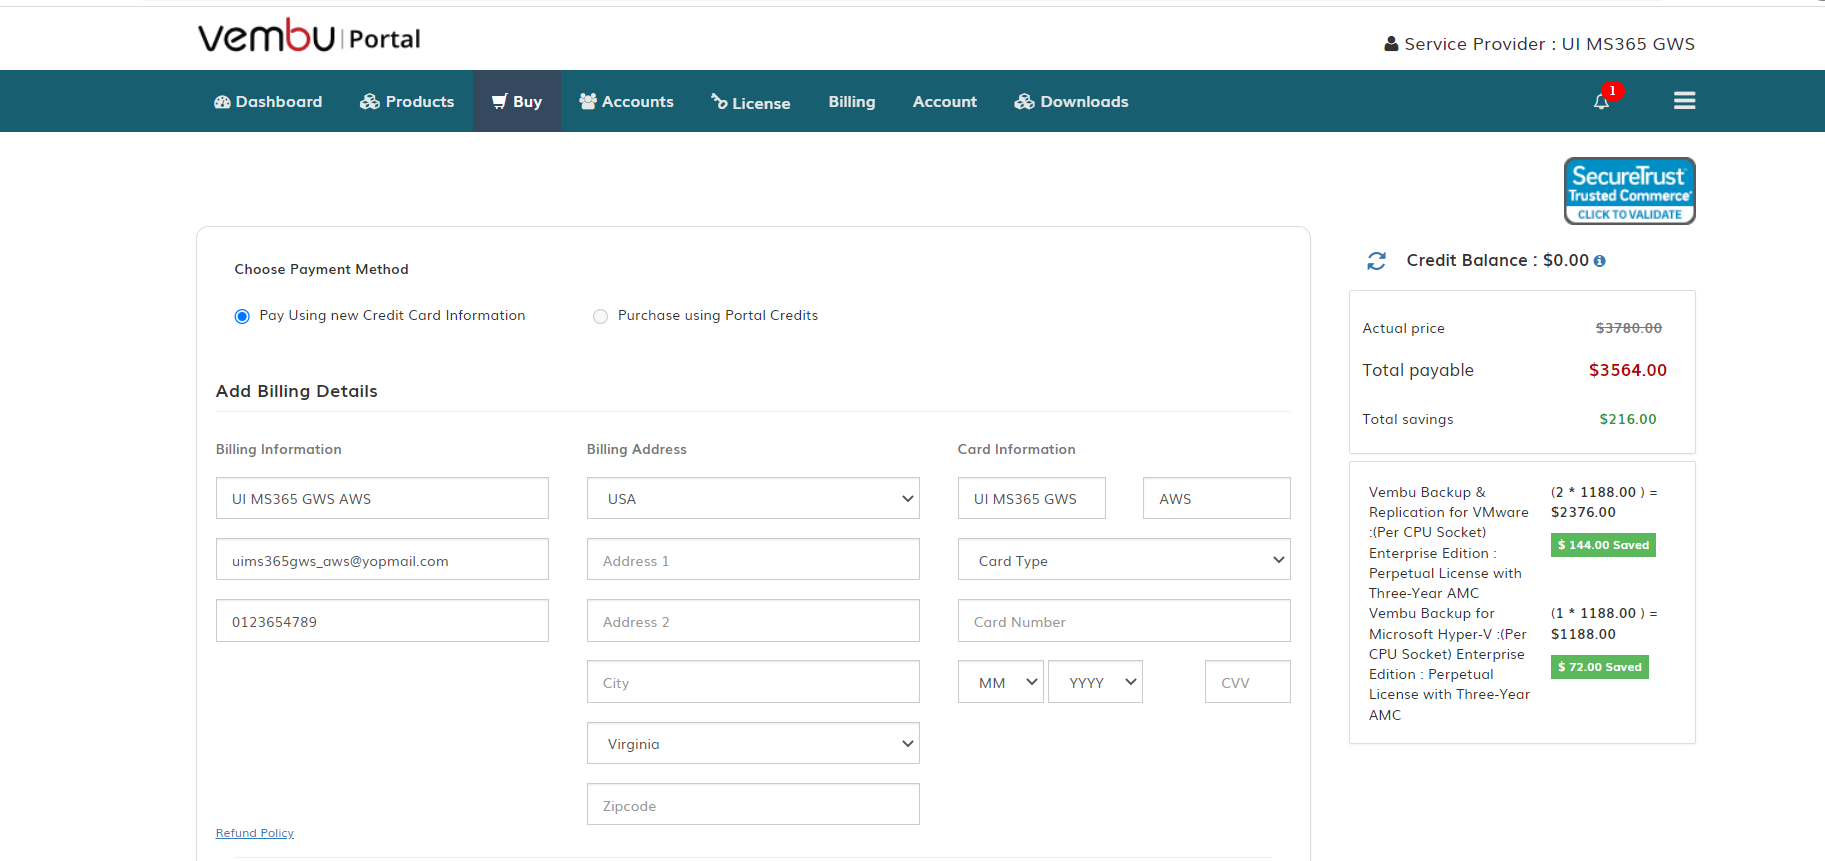Click the Service Provider : UI MS365 GWS text

tap(1550, 44)
